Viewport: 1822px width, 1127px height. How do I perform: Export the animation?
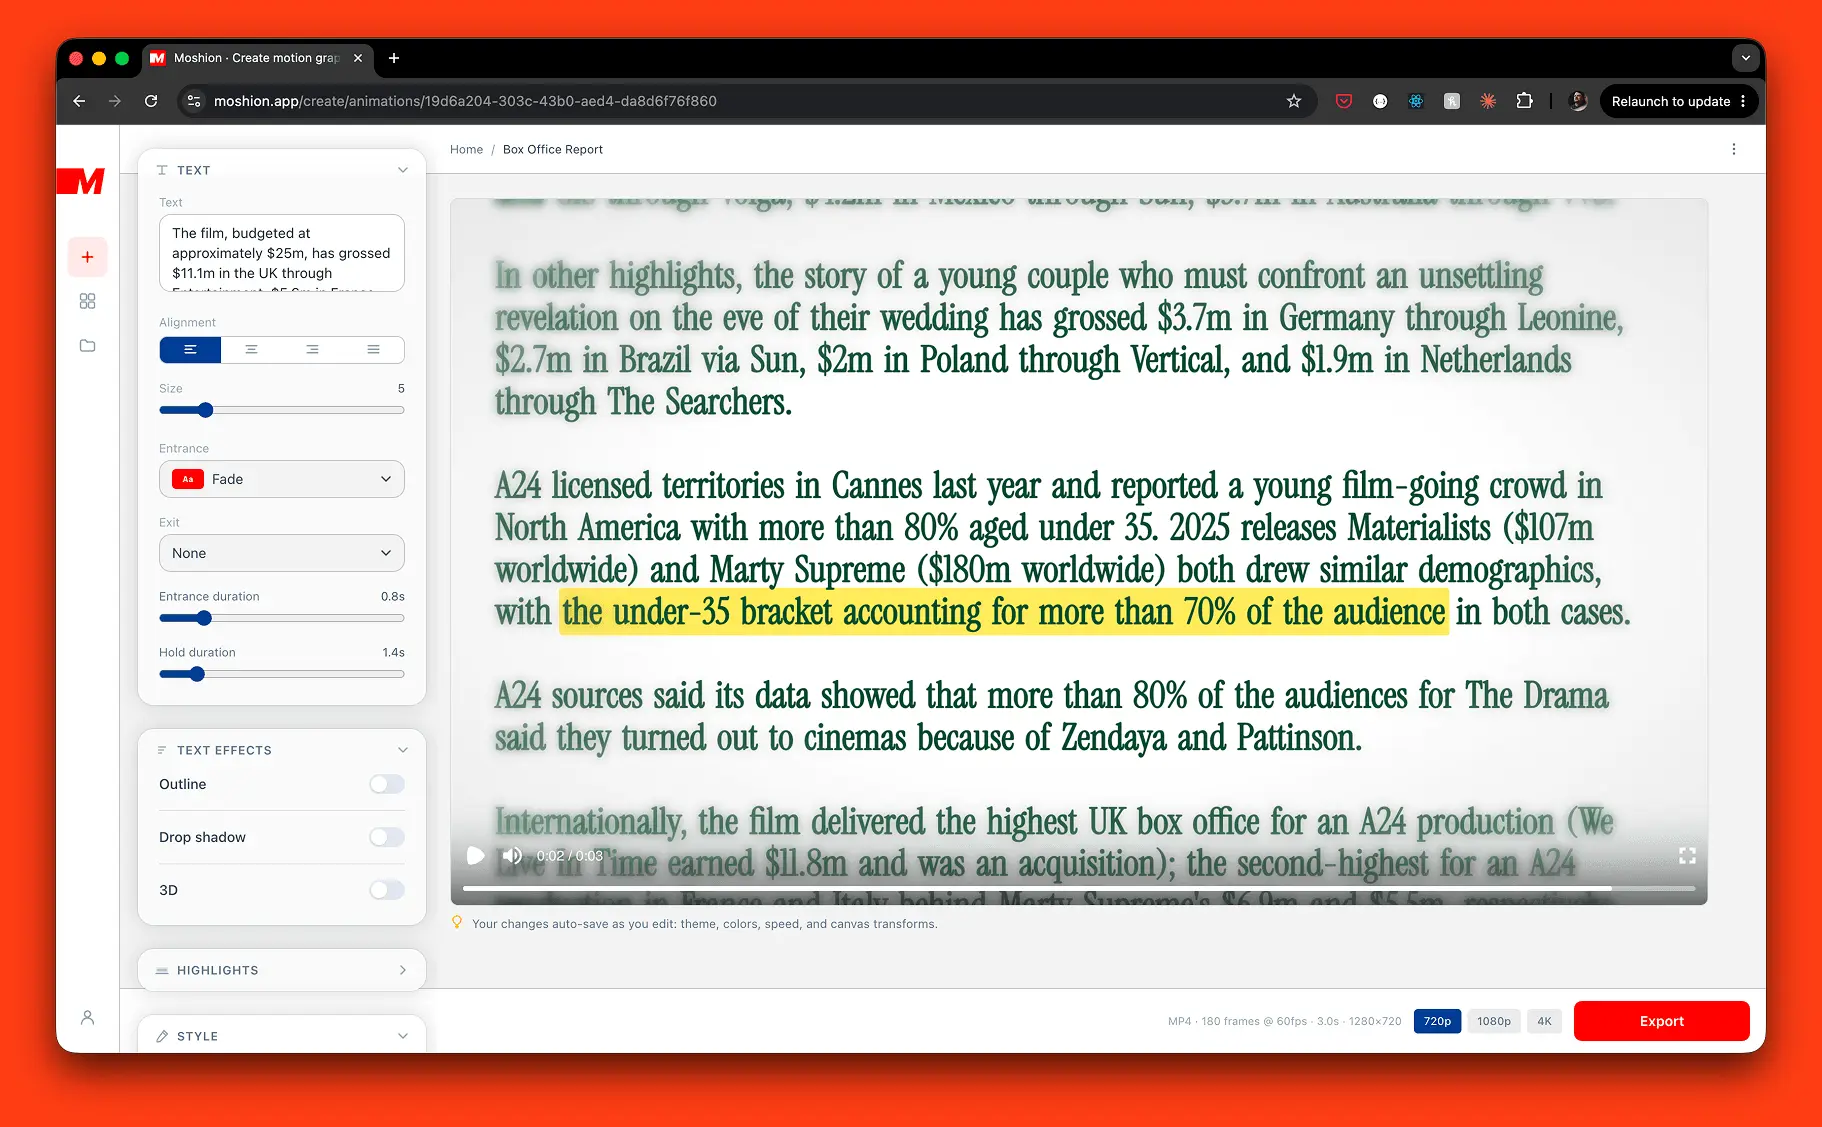point(1661,1021)
